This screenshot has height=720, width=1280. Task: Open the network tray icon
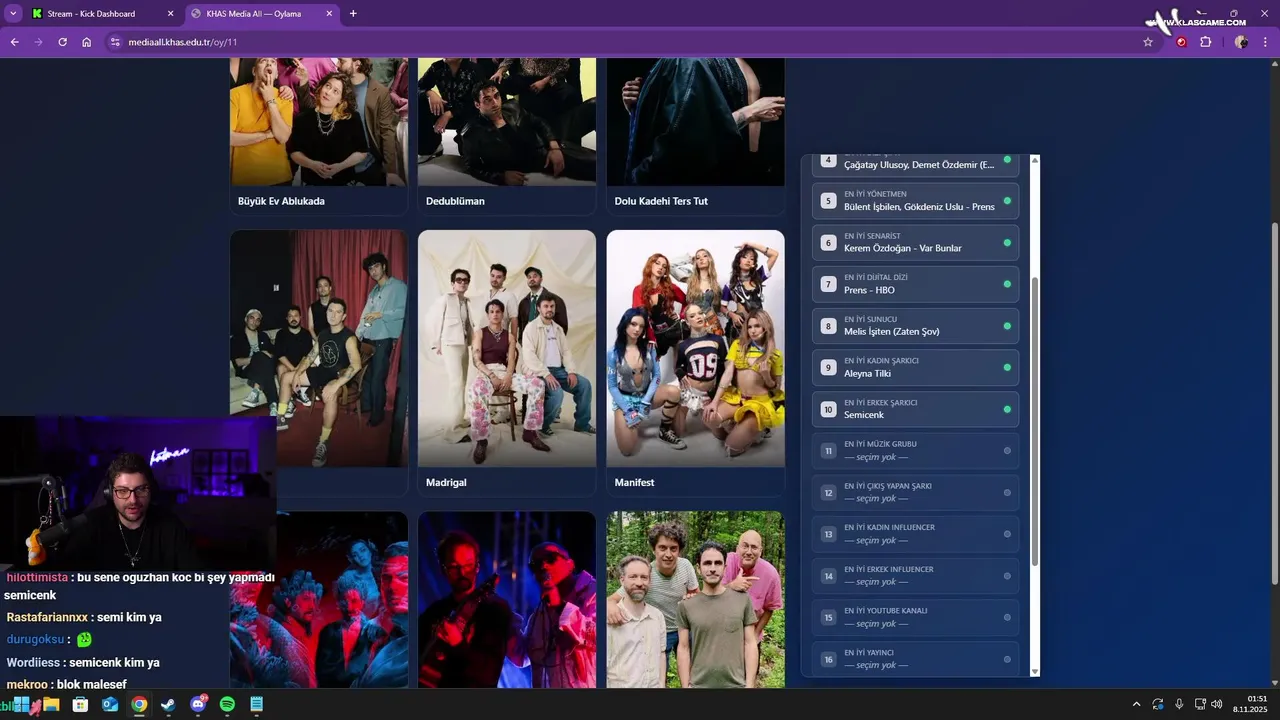point(1200,705)
